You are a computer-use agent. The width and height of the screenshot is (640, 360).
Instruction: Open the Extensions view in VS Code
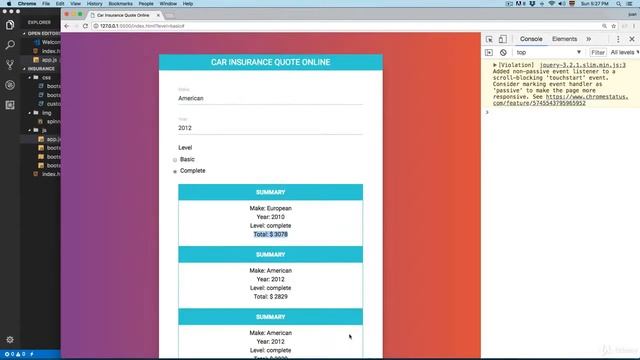(x=10, y=105)
